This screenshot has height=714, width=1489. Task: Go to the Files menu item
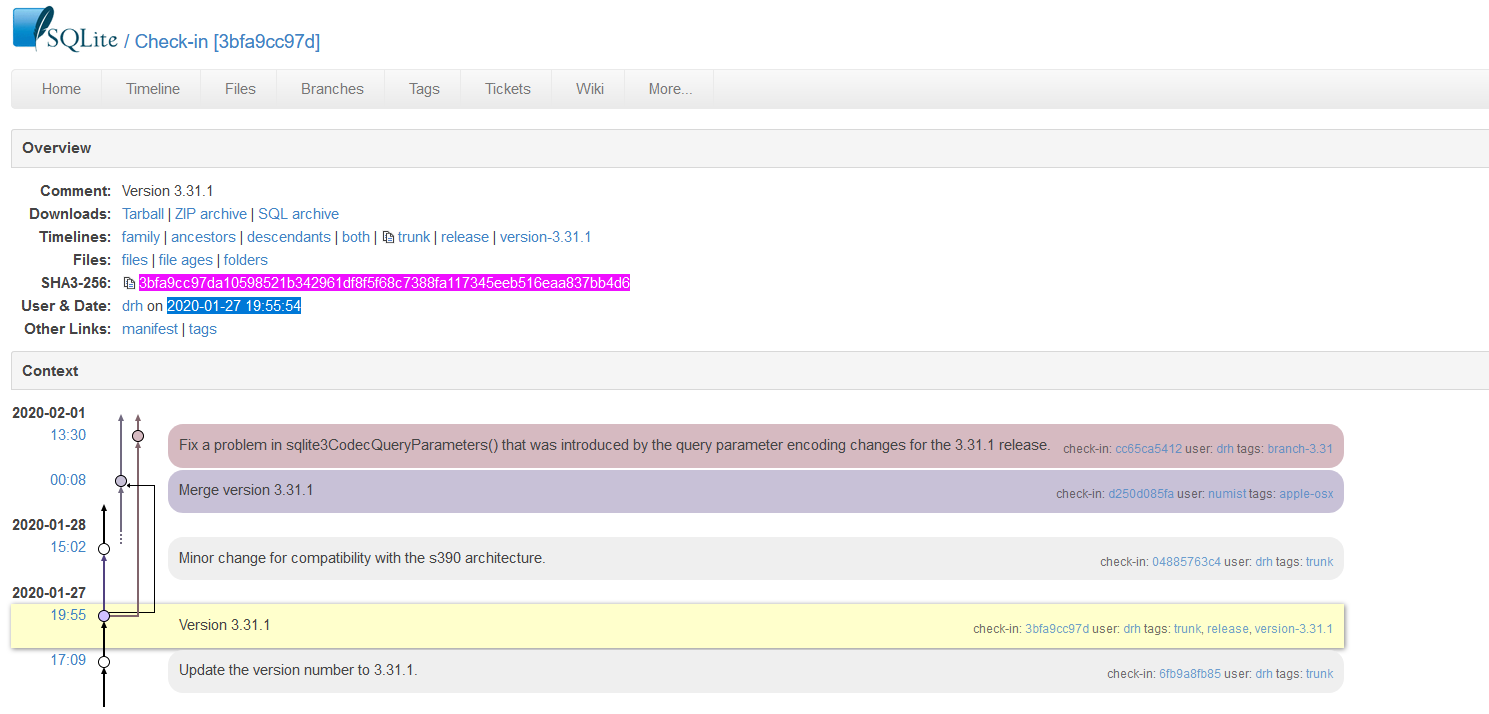point(240,89)
